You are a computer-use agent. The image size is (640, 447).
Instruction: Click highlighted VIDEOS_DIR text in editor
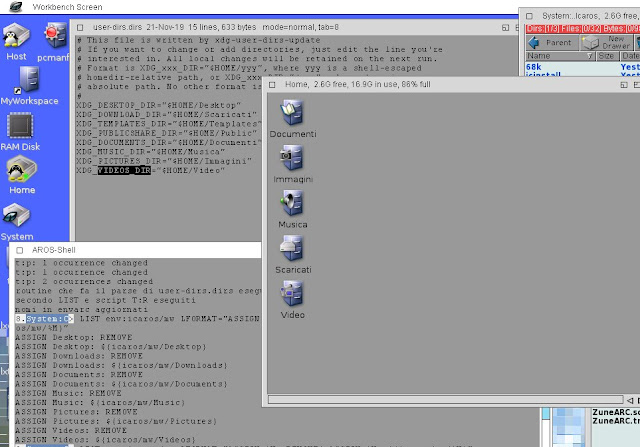(x=124, y=170)
